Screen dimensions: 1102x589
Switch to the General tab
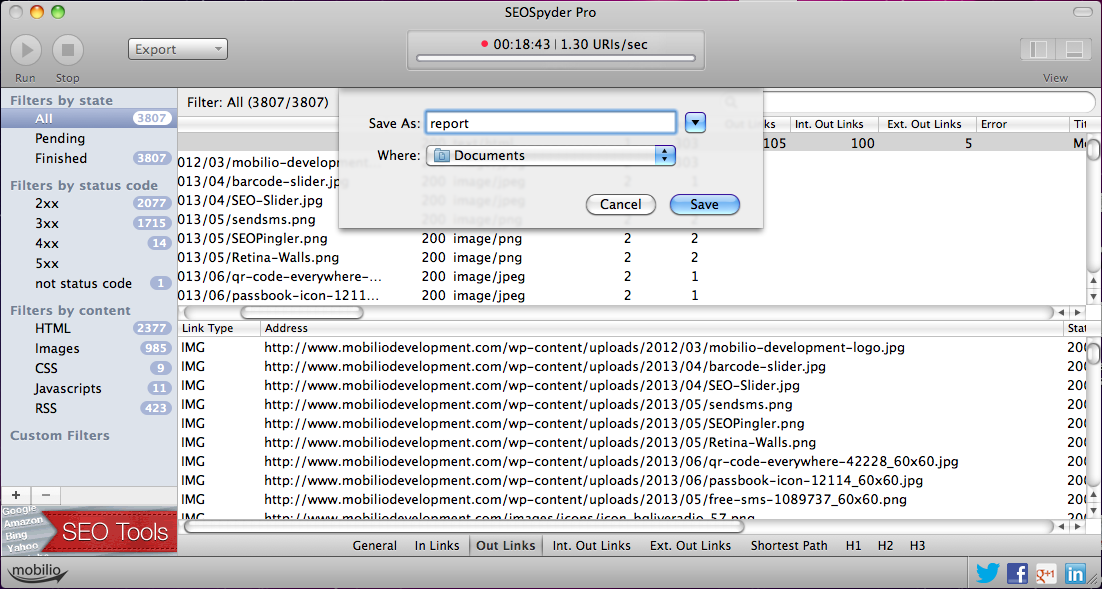click(375, 545)
